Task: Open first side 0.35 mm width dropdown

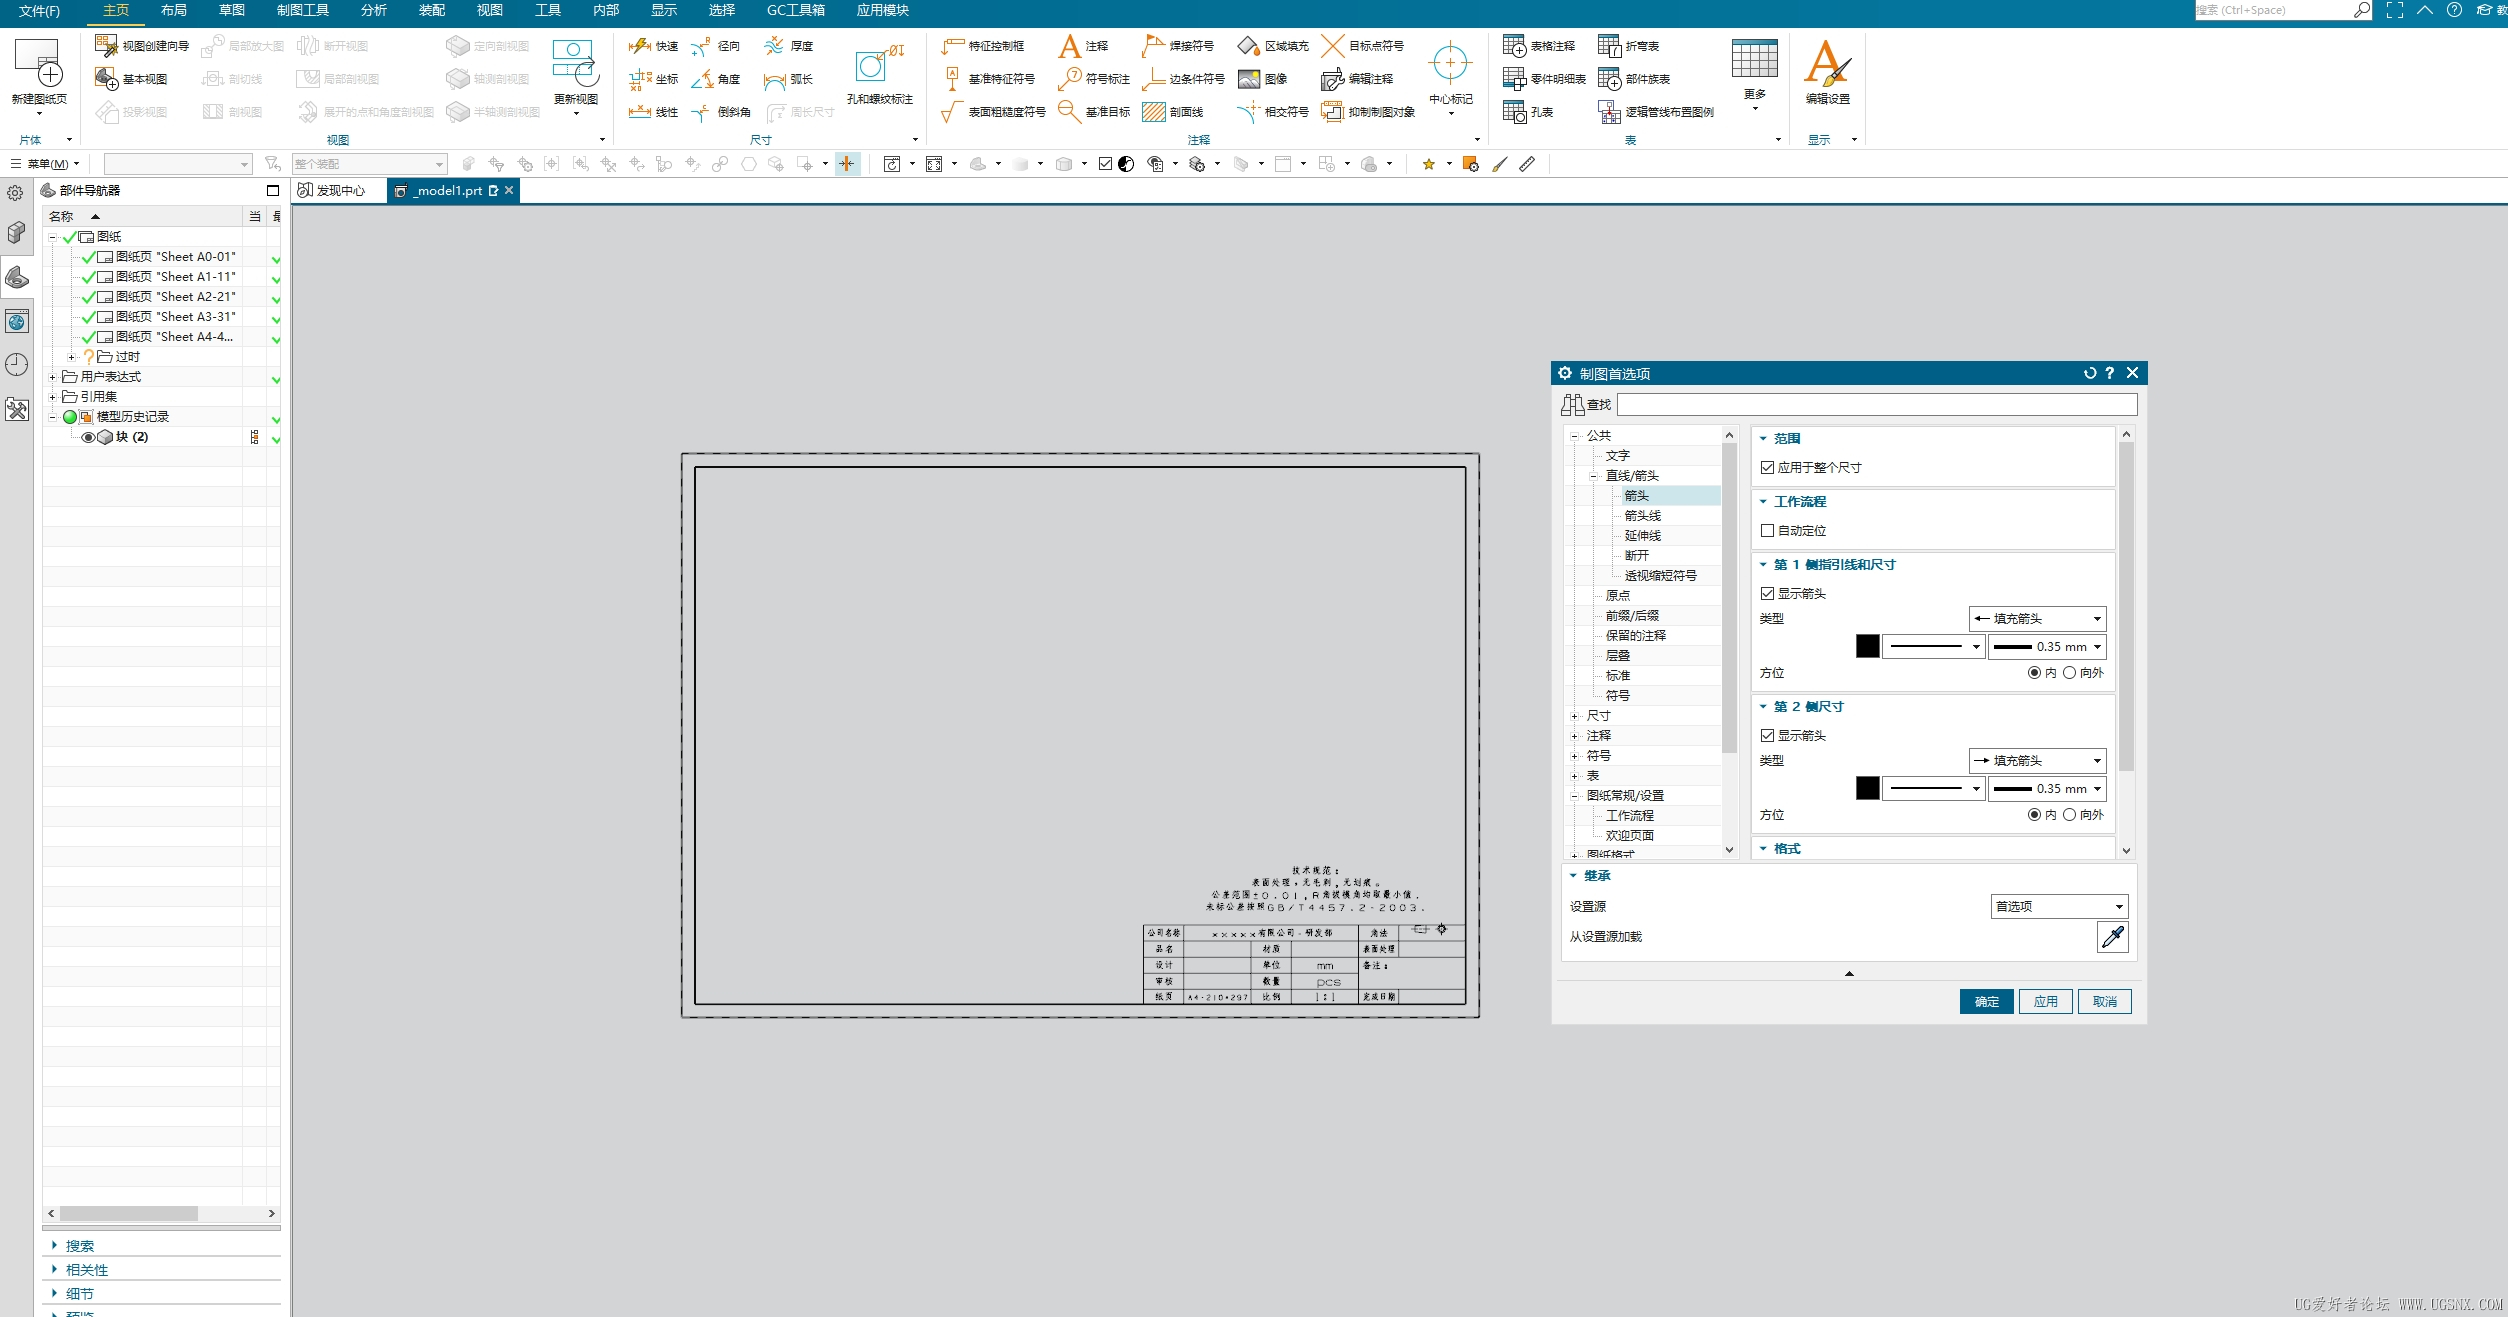Action: point(2046,647)
